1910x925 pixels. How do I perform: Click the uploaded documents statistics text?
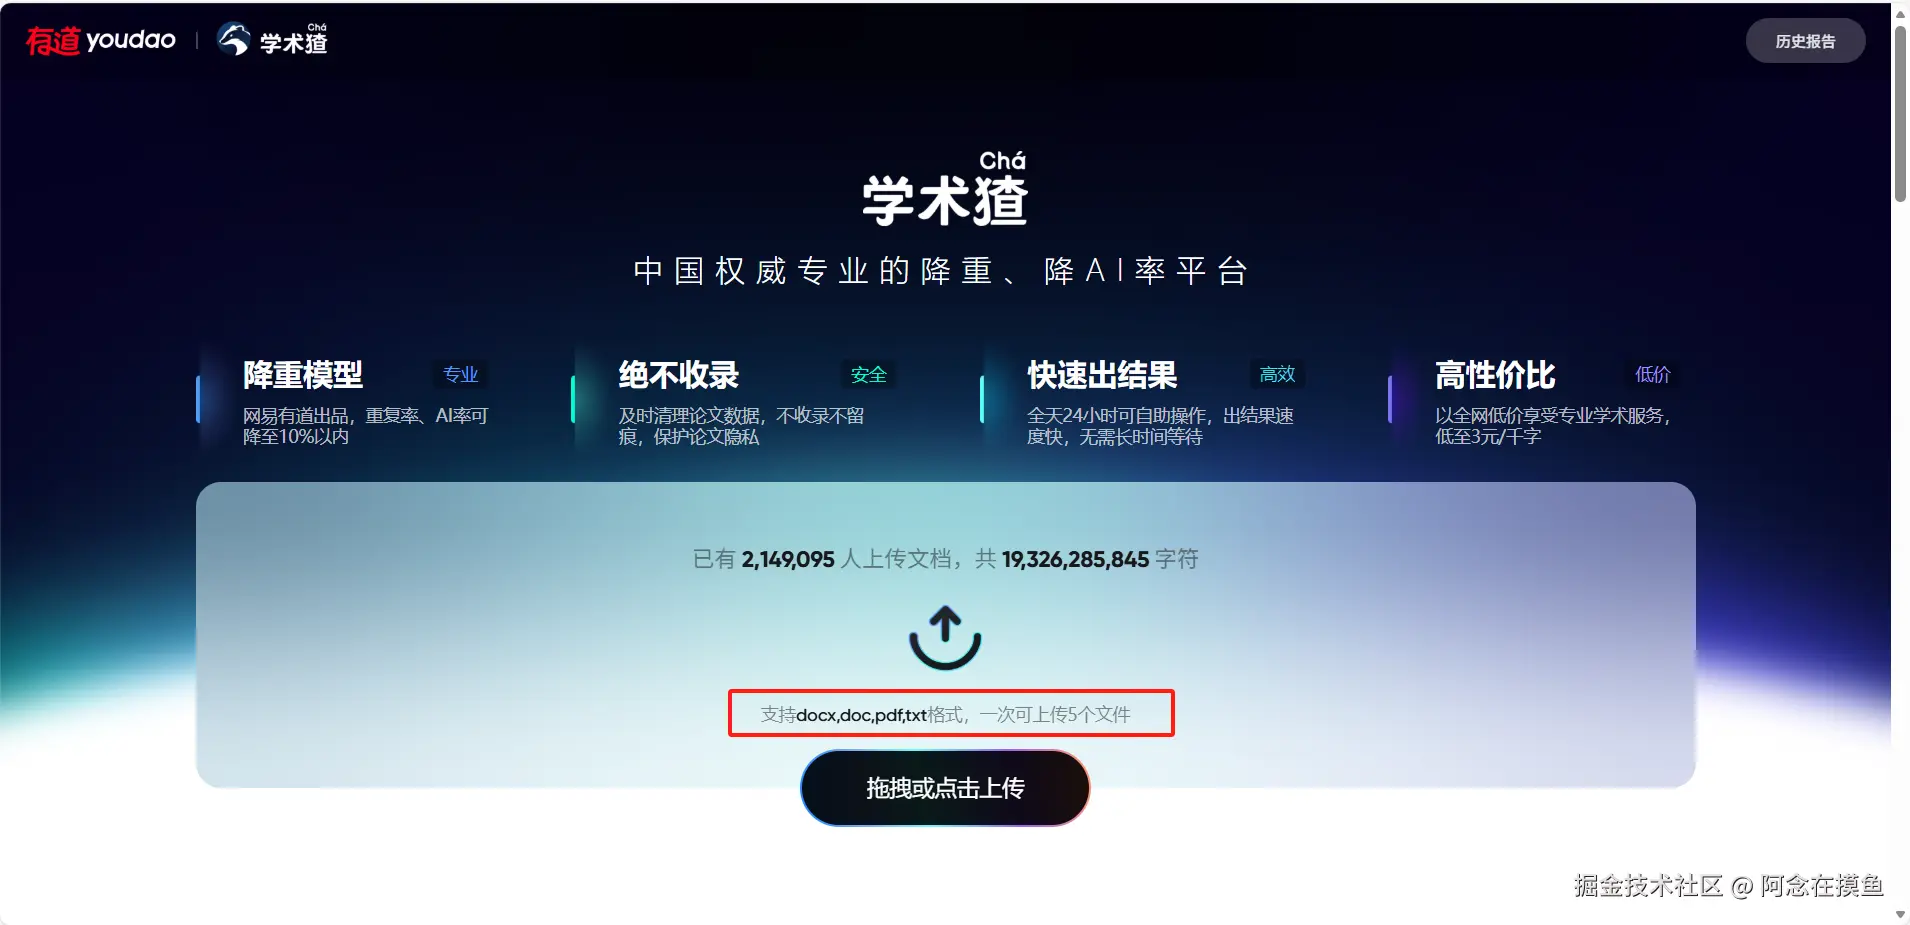(x=945, y=559)
